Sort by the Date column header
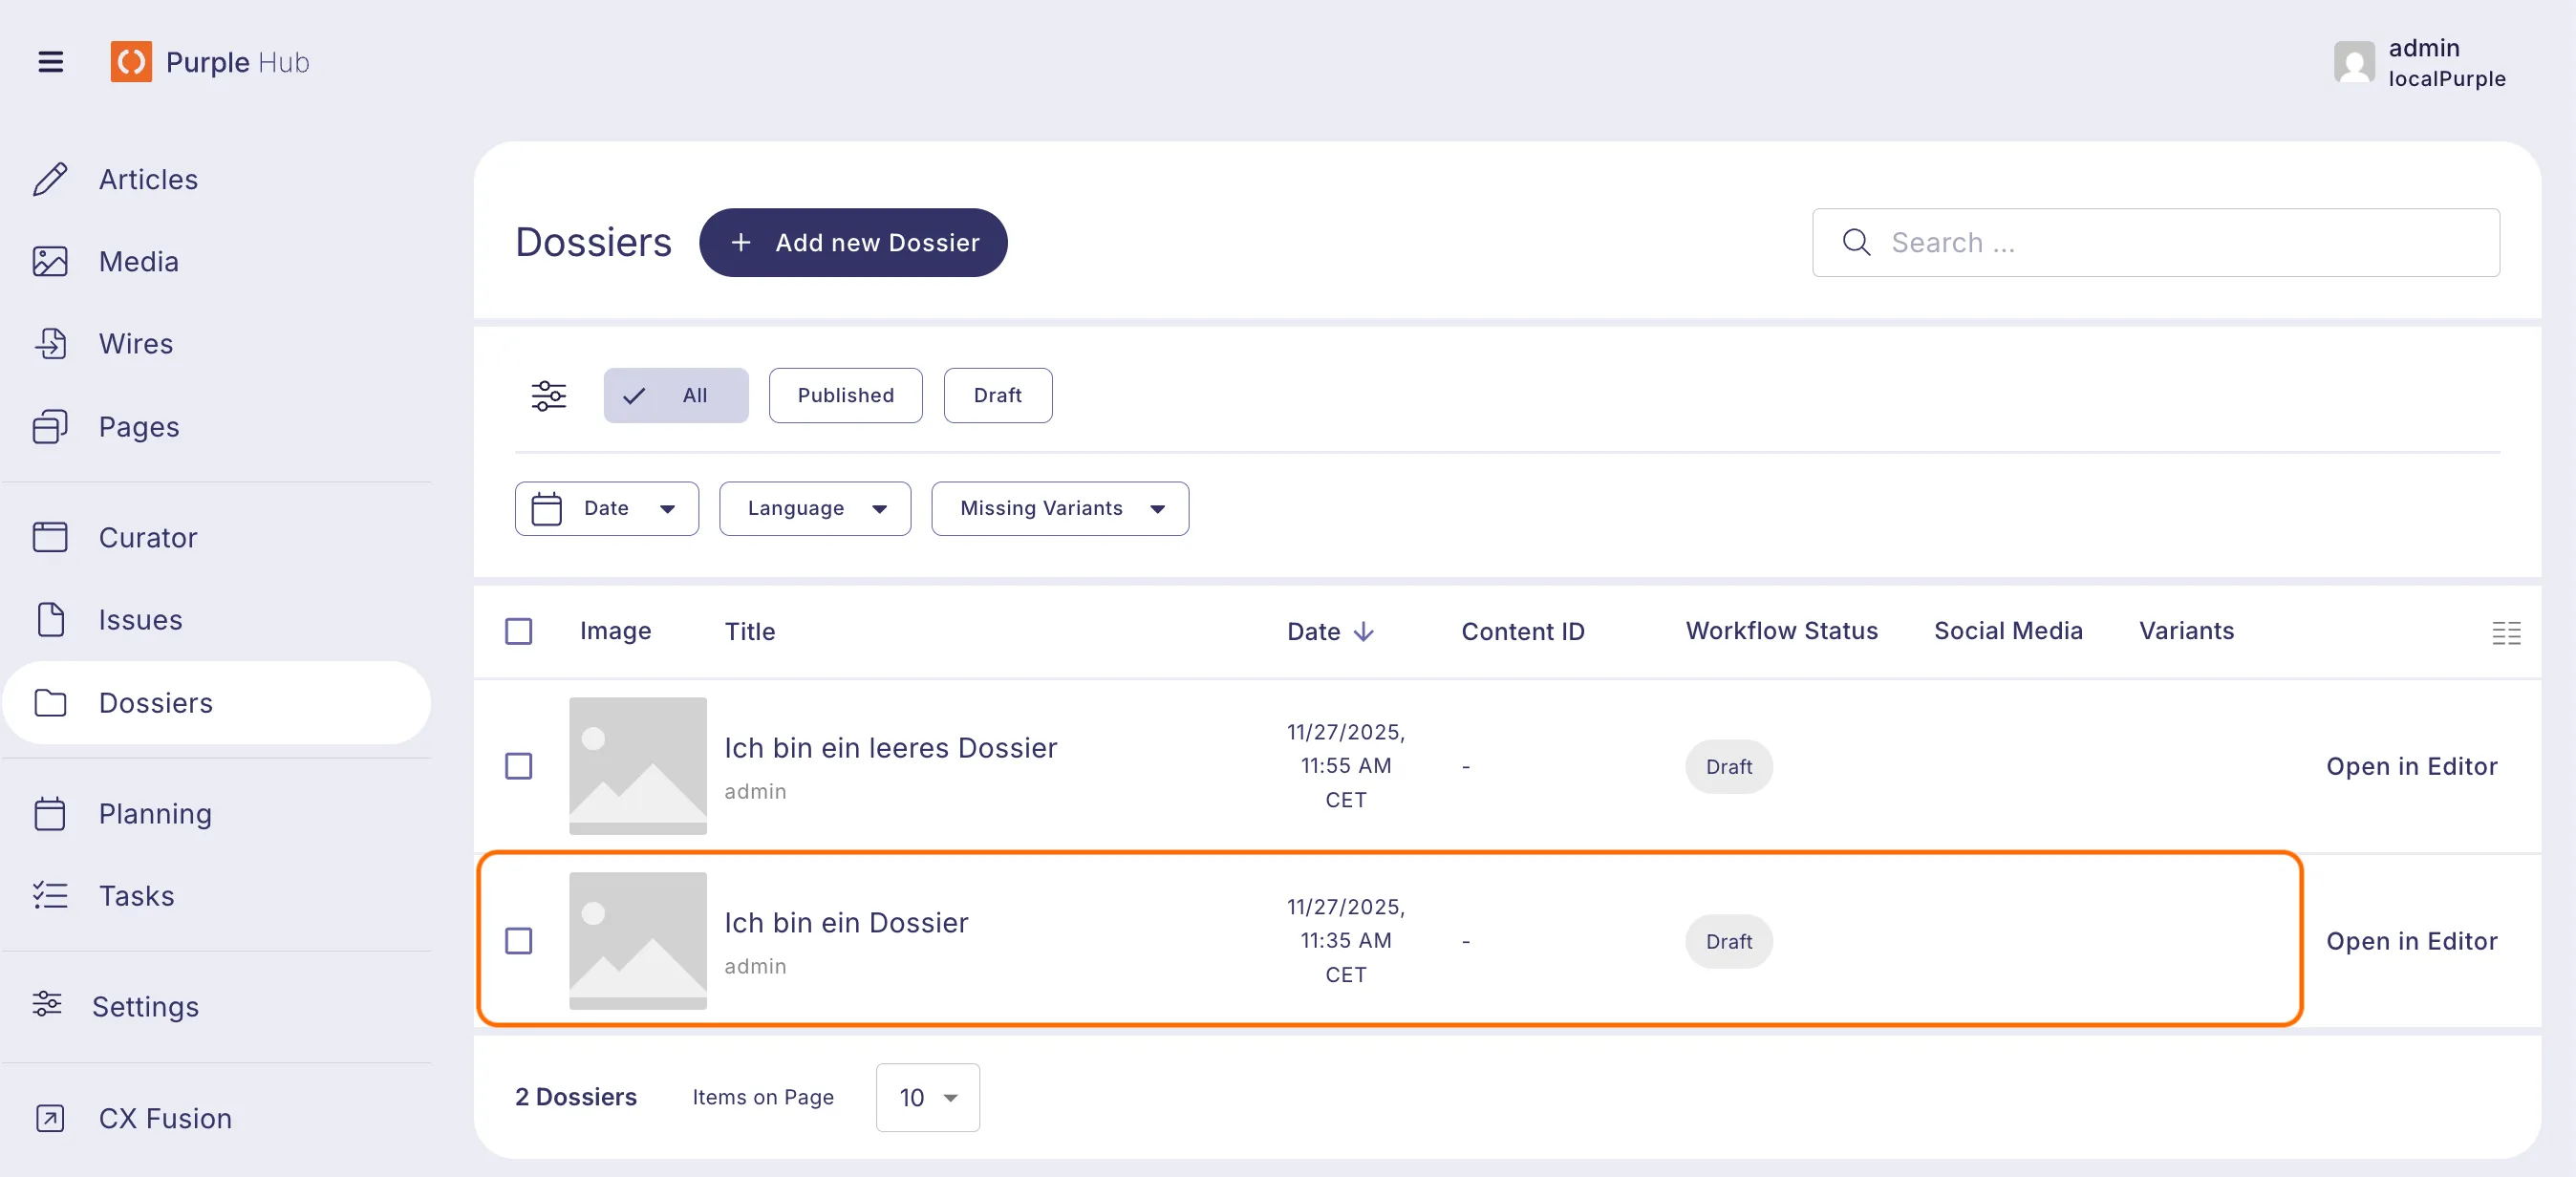This screenshot has width=2576, height=1177. click(x=1330, y=631)
